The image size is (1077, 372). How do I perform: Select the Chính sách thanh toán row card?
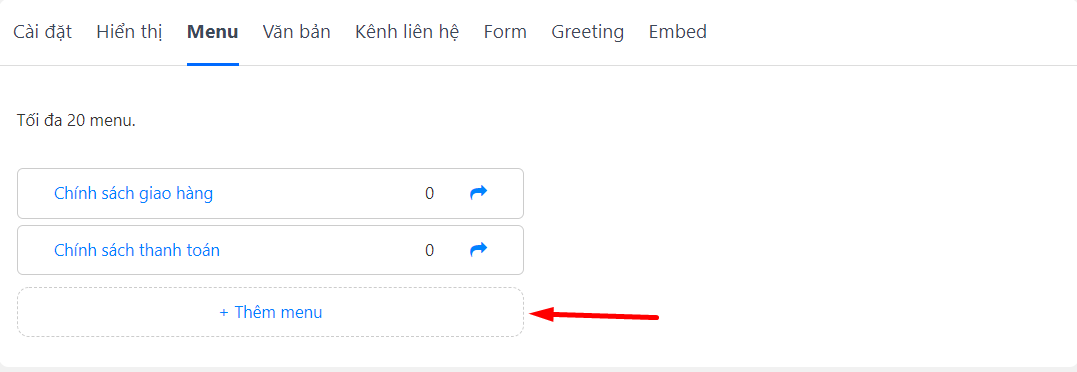(x=271, y=250)
